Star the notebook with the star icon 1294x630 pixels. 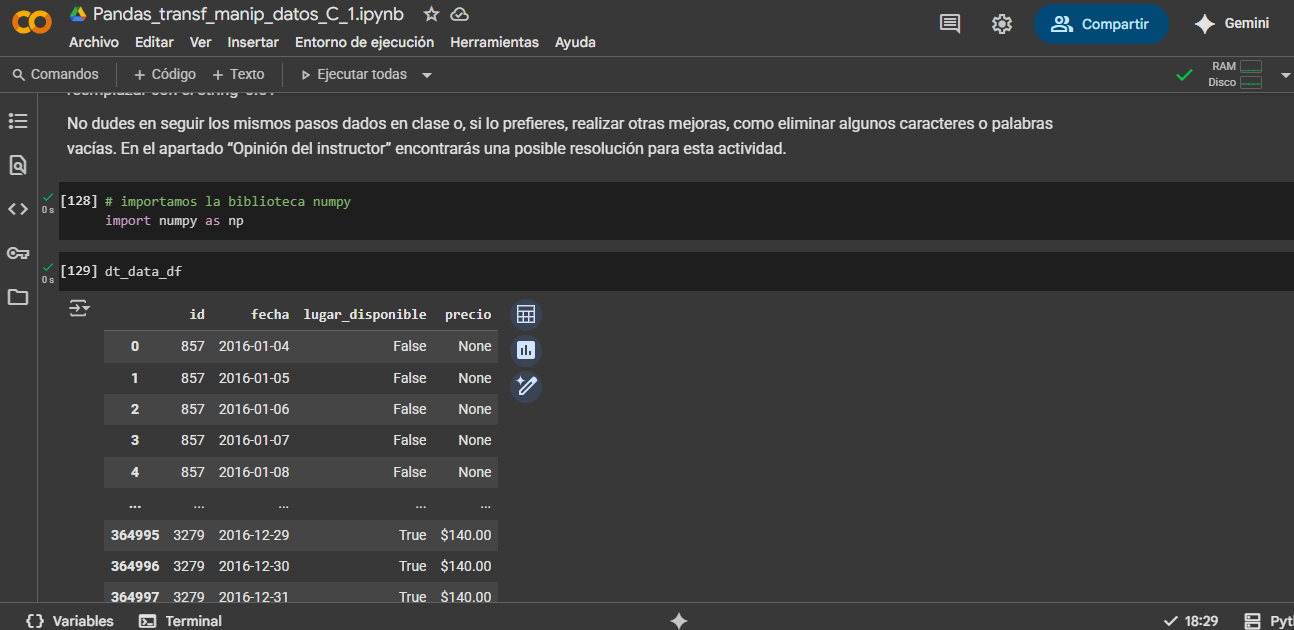pos(431,14)
